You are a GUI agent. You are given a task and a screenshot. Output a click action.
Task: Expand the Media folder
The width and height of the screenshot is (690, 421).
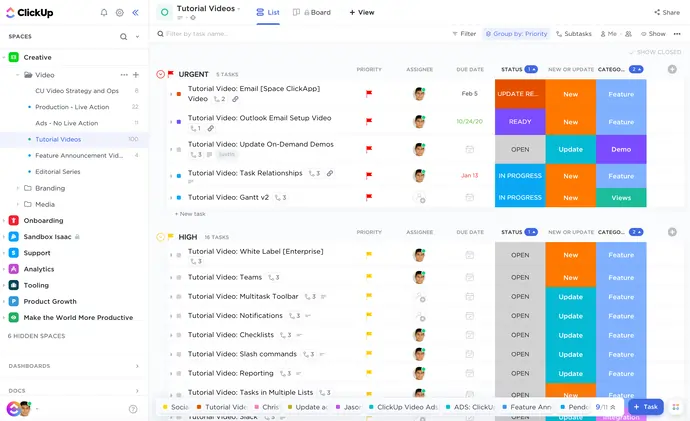click(17, 204)
